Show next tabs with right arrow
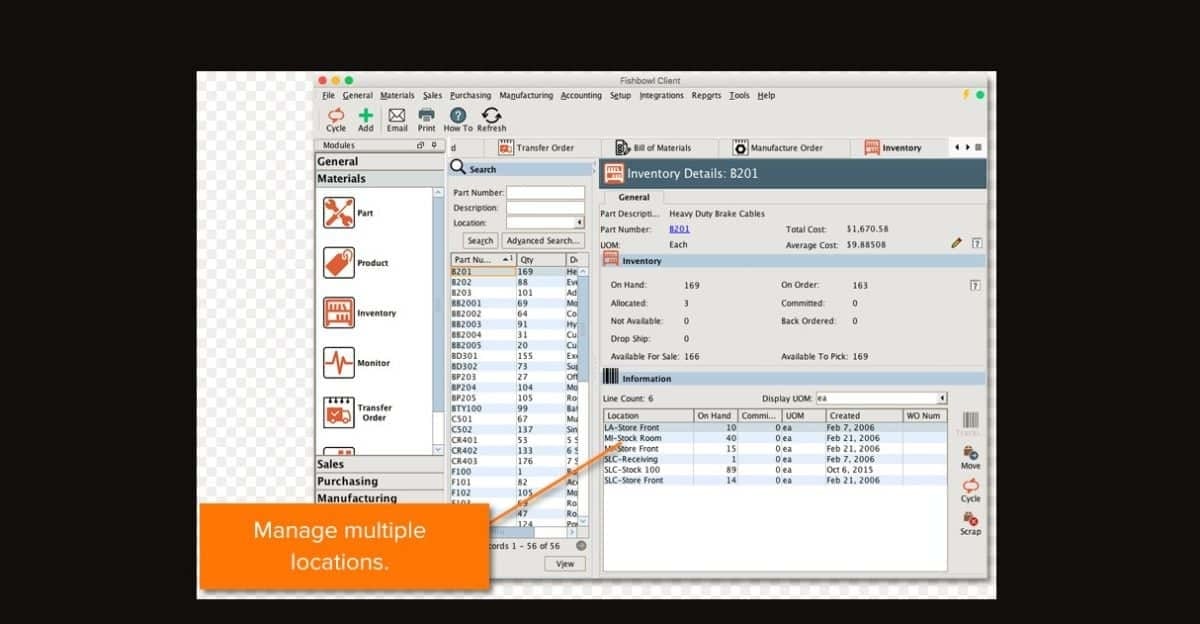The width and height of the screenshot is (1200, 624). pos(967,148)
